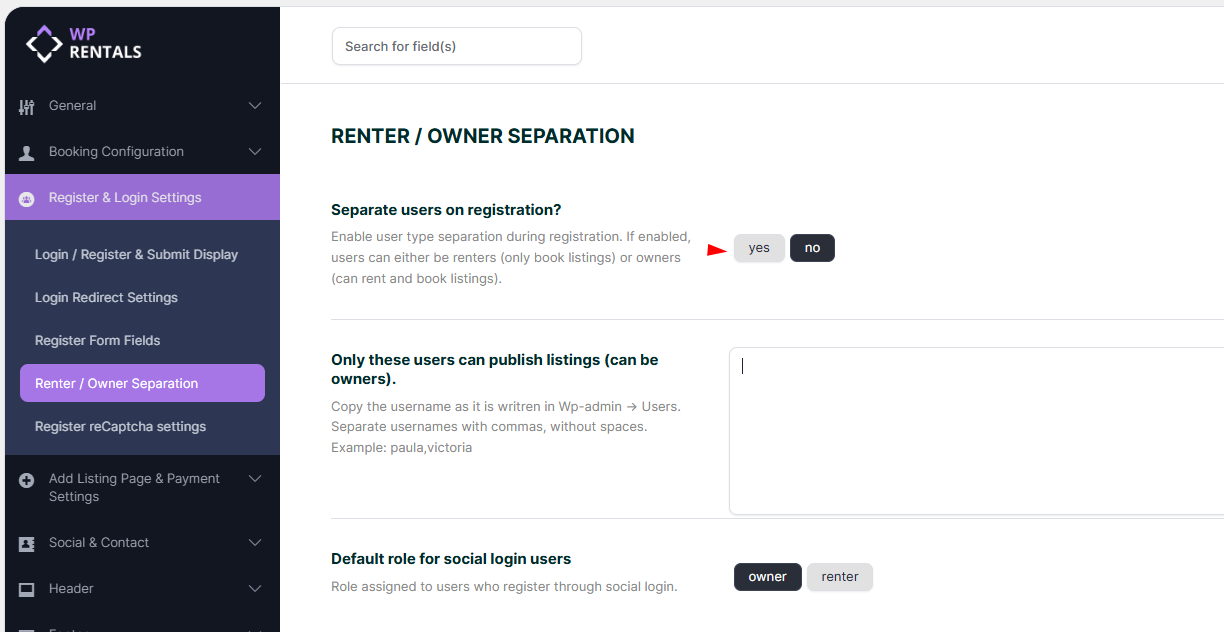This screenshot has width=1224, height=632.
Task: Click the Add Listing Page plus icon
Action: click(27, 480)
